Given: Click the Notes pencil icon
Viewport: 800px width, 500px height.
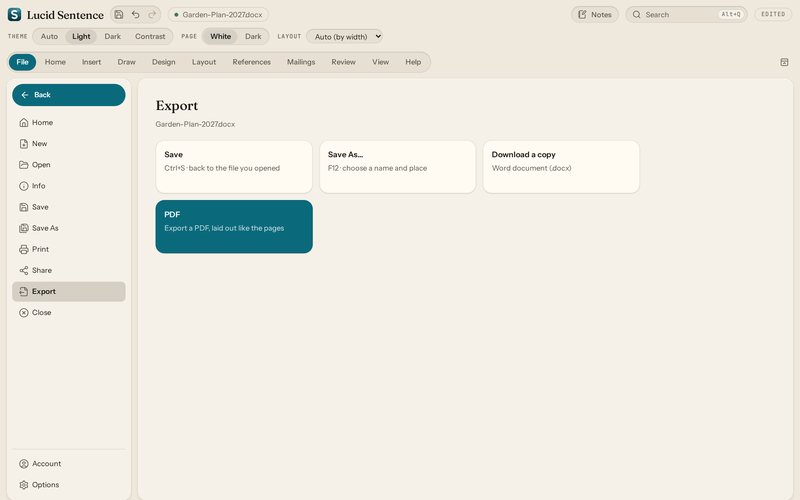Looking at the screenshot, I should 582,14.
